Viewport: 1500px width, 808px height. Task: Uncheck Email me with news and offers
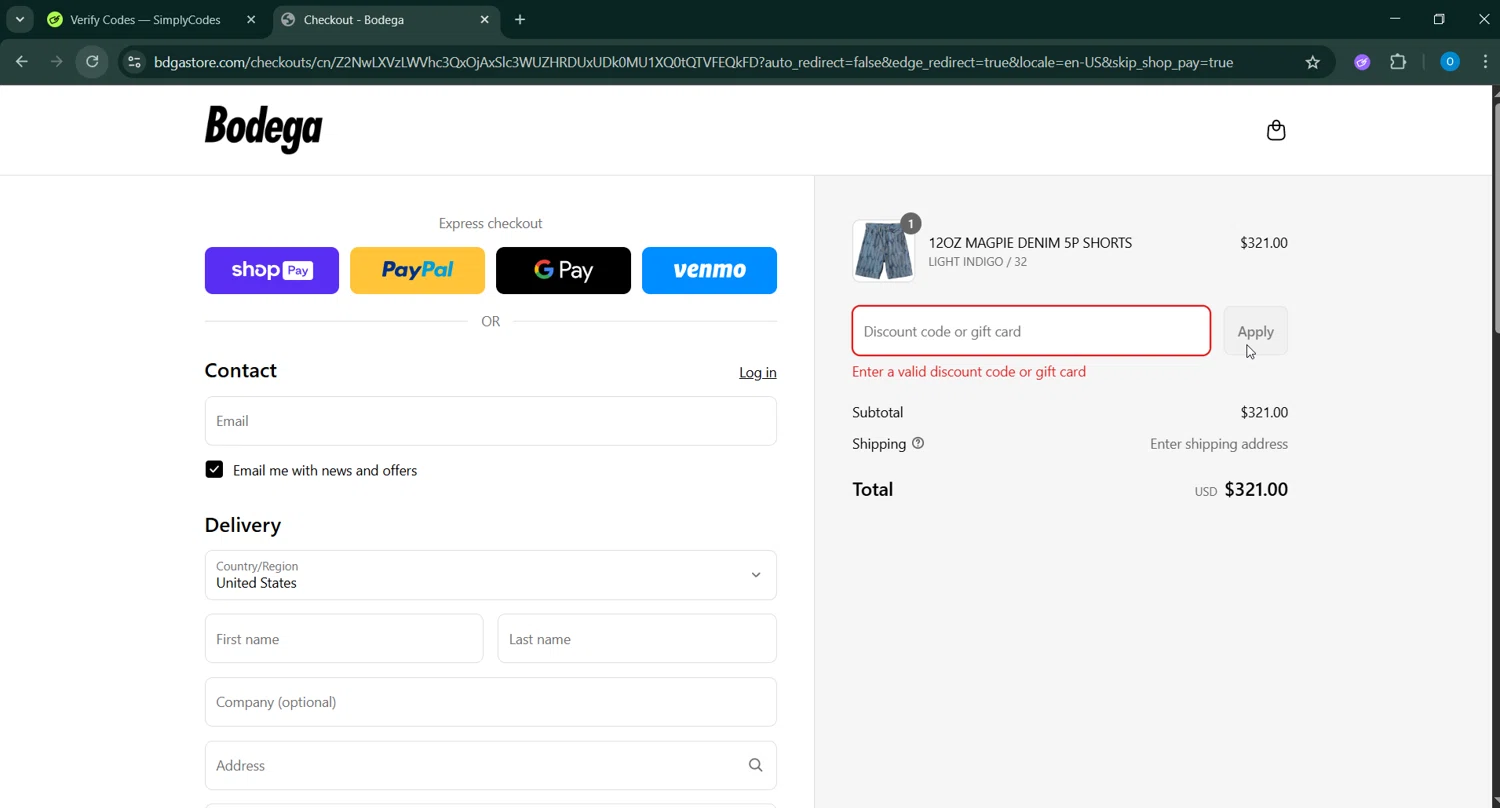214,470
